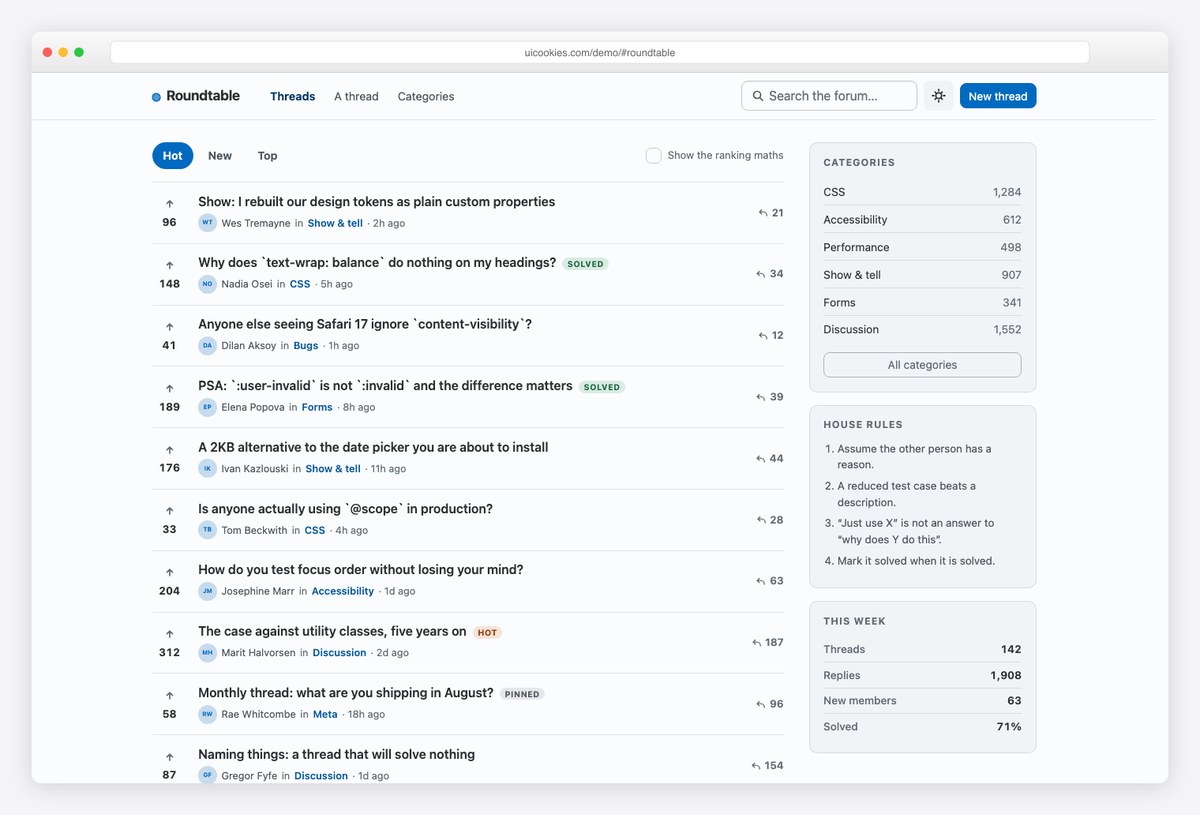Viewport: 1200px width, 815px height.
Task: Upvote the Naming things thread
Action: click(169, 757)
